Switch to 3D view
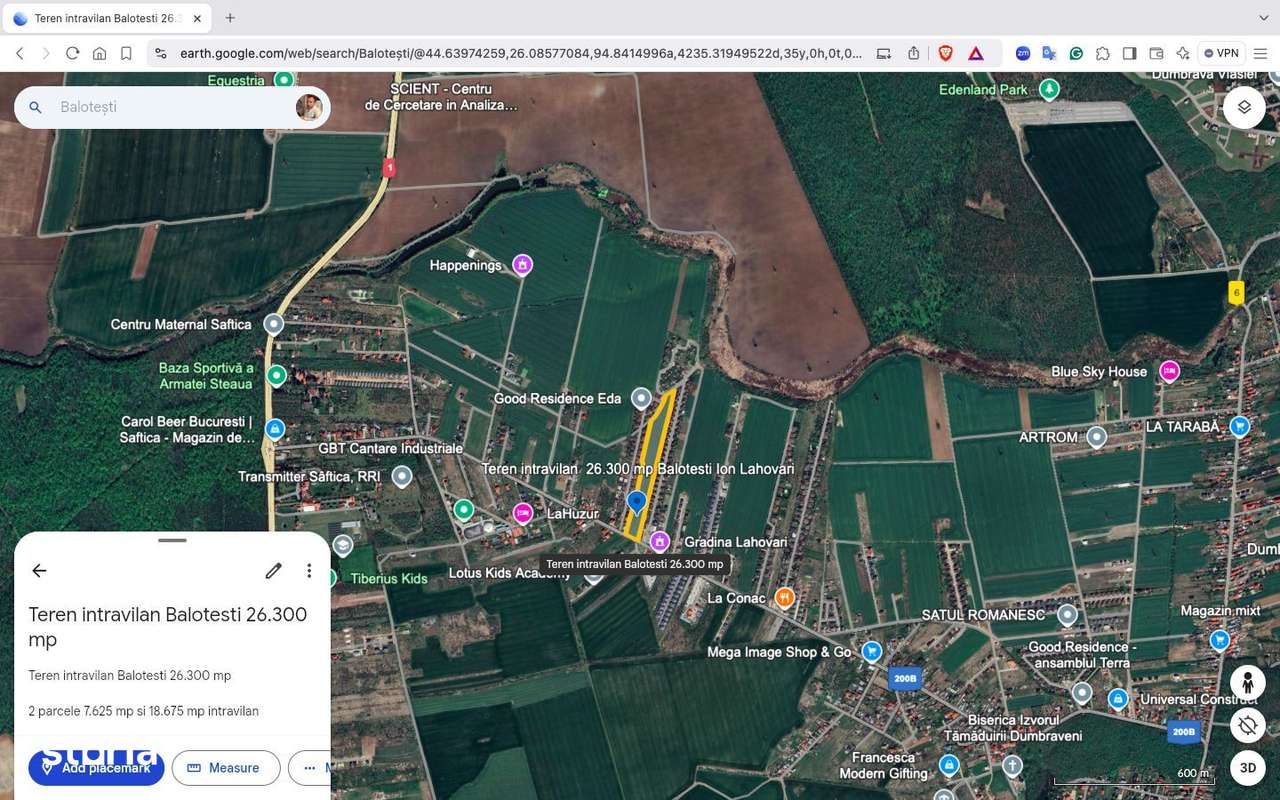This screenshot has width=1280, height=800. tap(1247, 768)
